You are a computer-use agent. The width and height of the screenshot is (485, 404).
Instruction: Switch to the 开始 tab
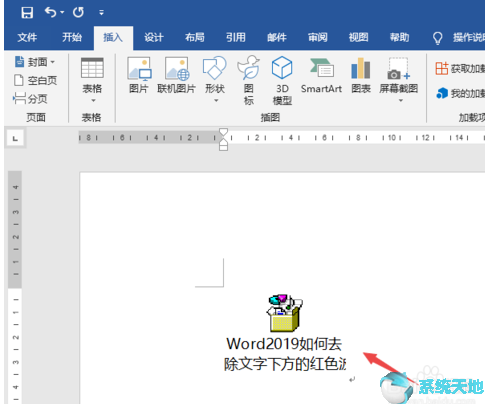click(x=72, y=37)
